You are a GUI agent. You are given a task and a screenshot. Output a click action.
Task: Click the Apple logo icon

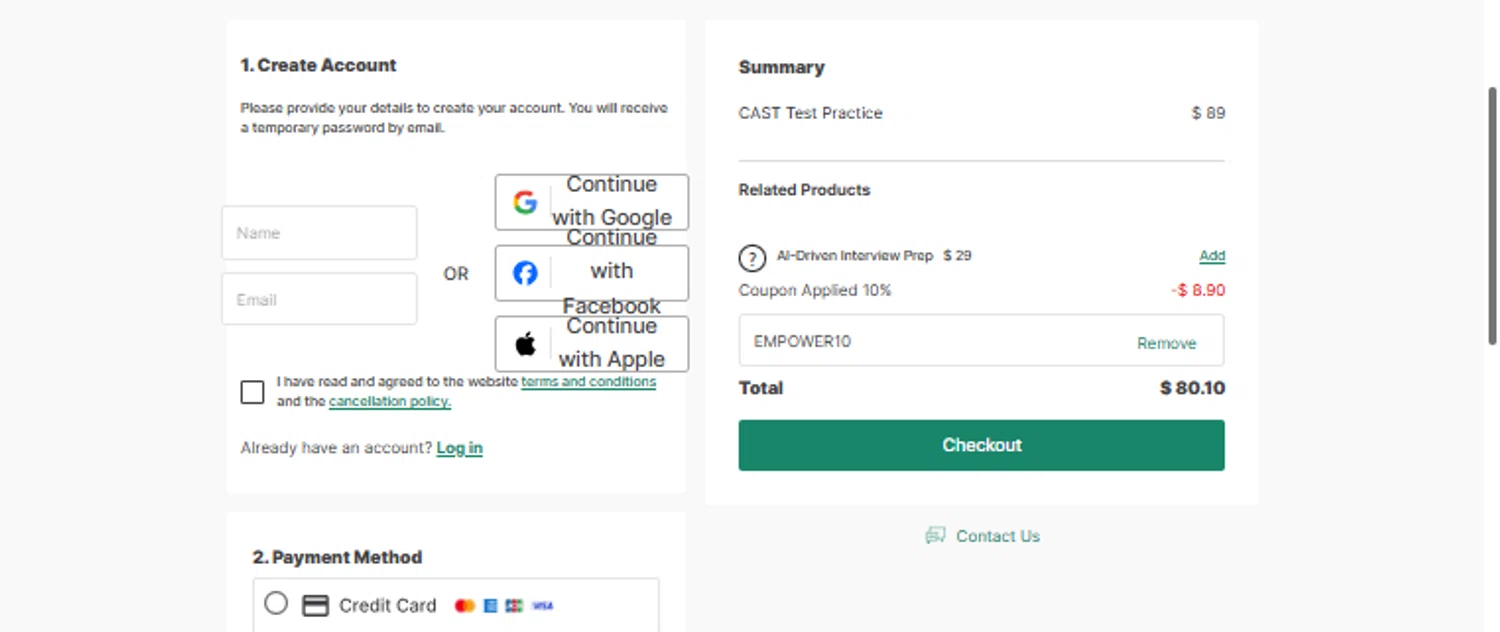click(525, 344)
